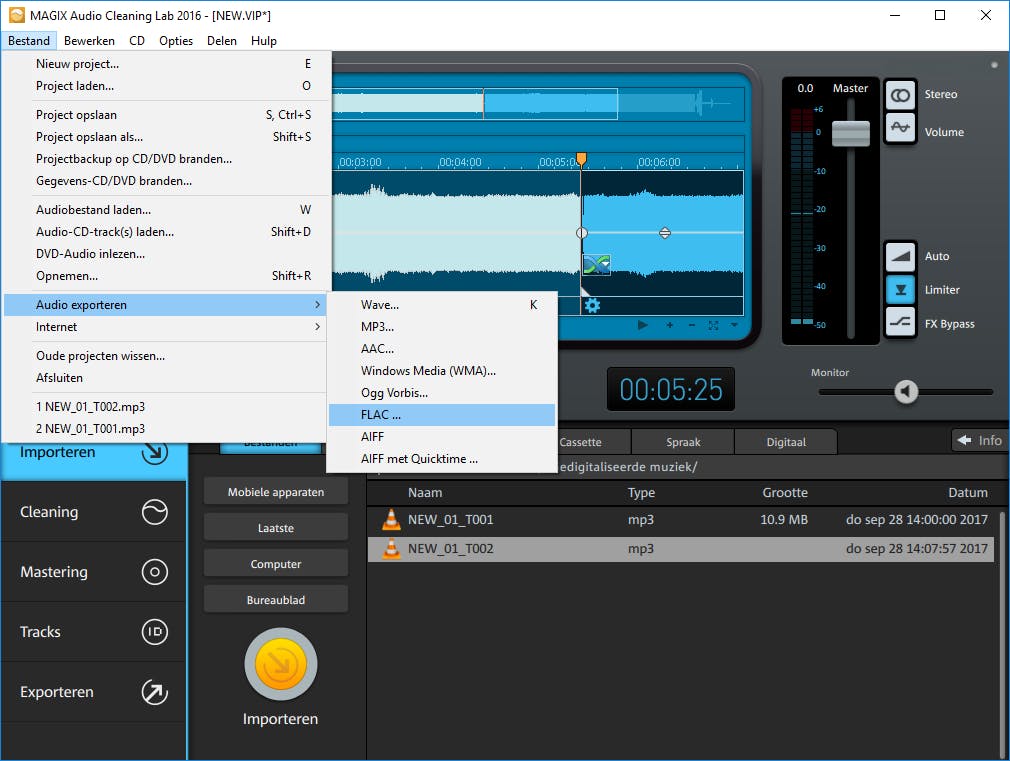Click the plus zoom-in icon below waveform
1010x761 pixels.
pos(669,325)
